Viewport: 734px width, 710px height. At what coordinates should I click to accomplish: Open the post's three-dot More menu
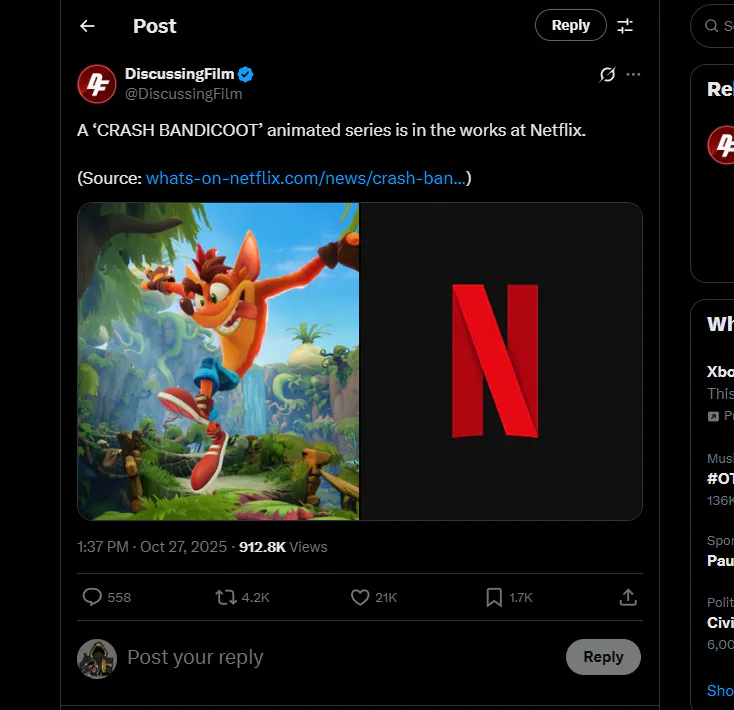click(633, 75)
